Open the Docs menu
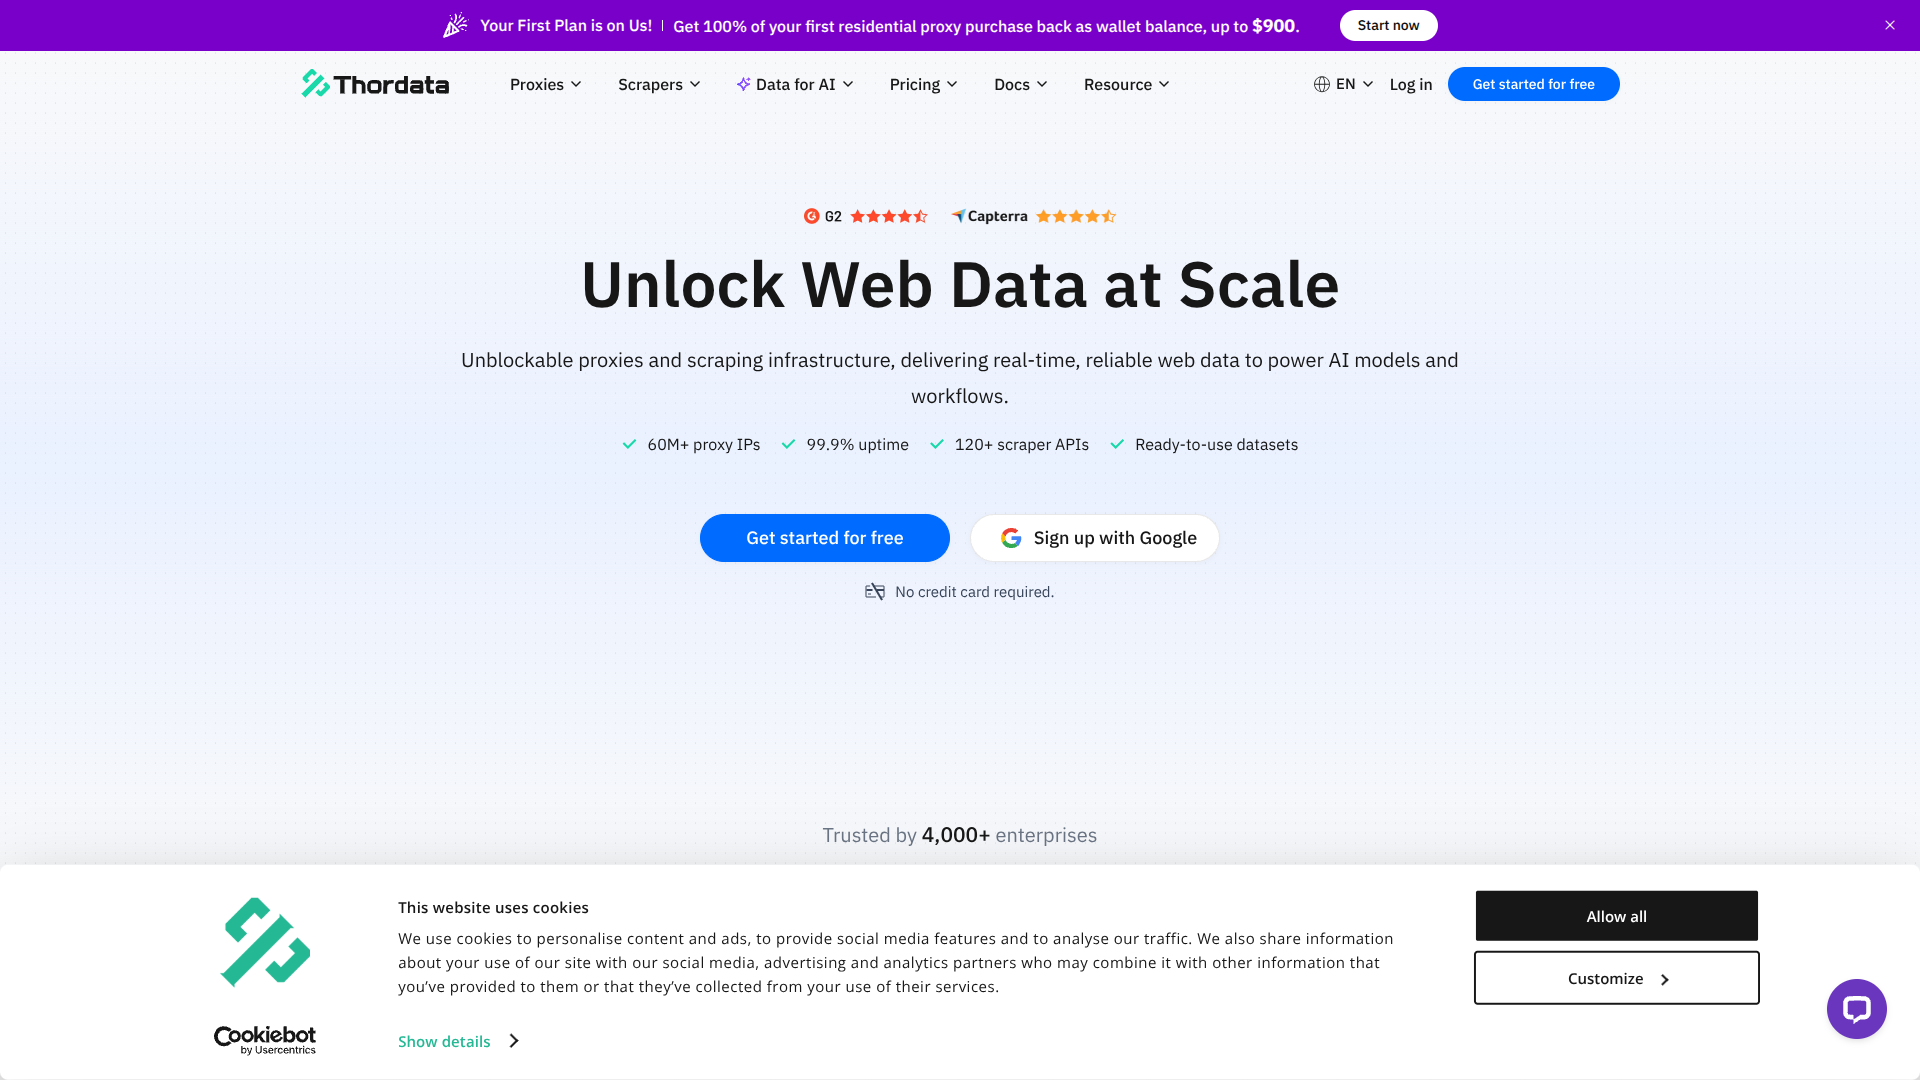Image resolution: width=1920 pixels, height=1080 pixels. click(x=1019, y=84)
